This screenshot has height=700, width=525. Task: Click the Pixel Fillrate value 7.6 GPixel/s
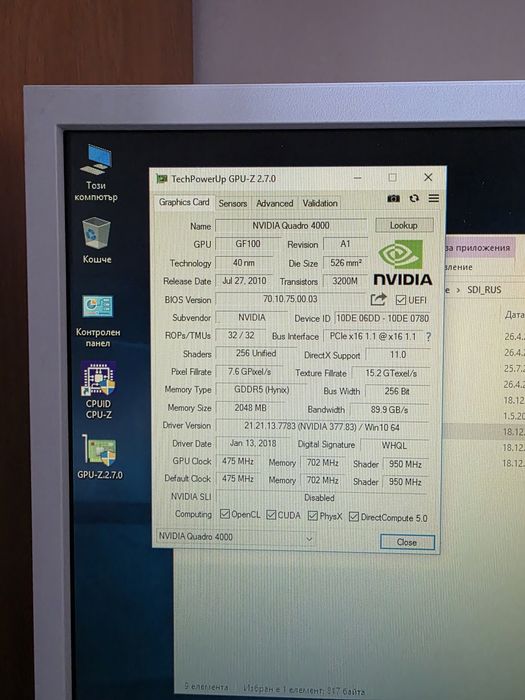tap(249, 371)
